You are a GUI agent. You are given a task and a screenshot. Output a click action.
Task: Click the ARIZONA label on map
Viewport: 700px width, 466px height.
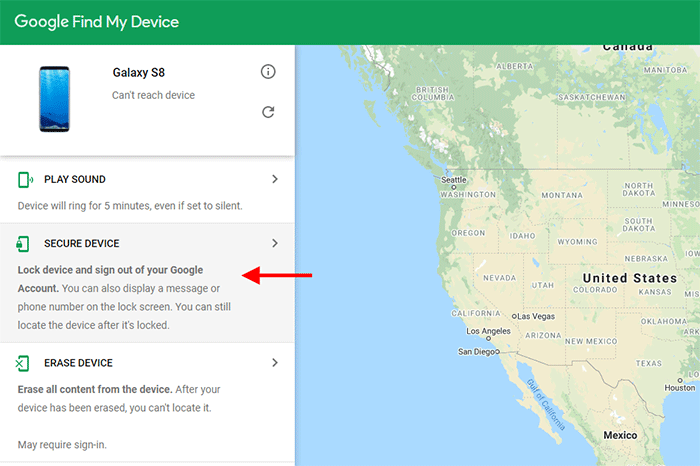pyautogui.click(x=543, y=335)
